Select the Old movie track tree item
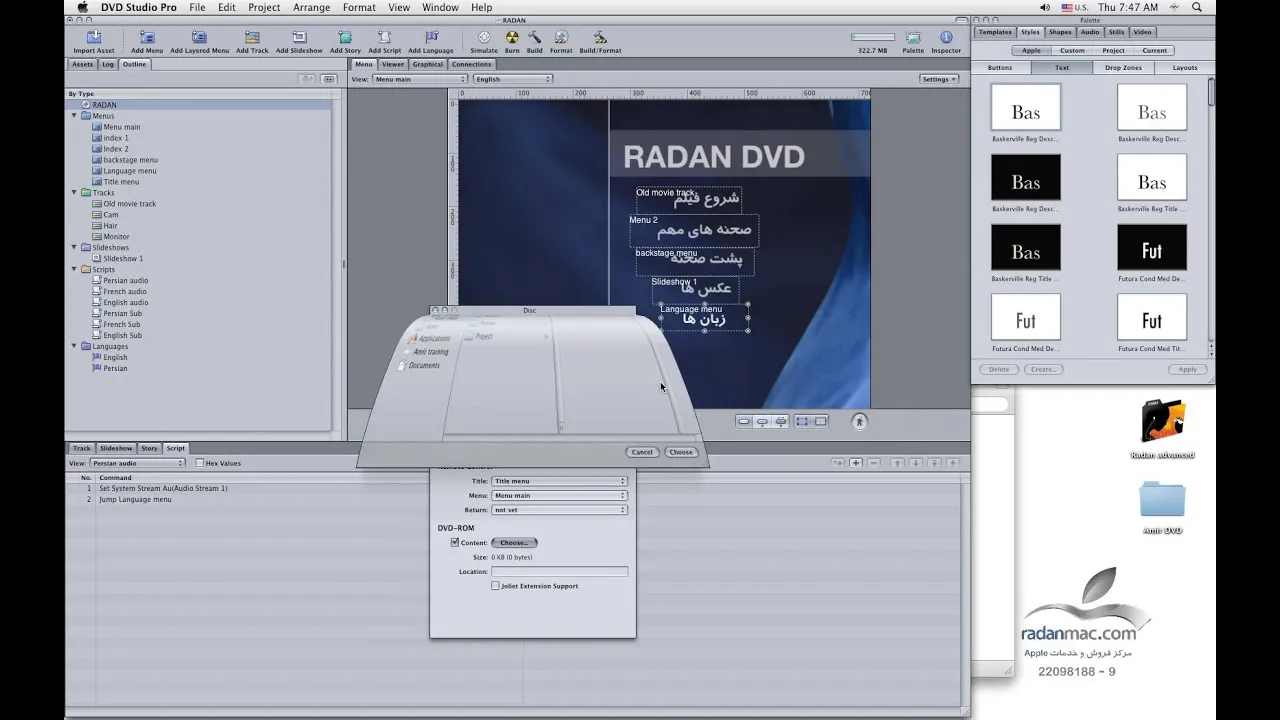Image resolution: width=1280 pixels, height=720 pixels. [129, 204]
